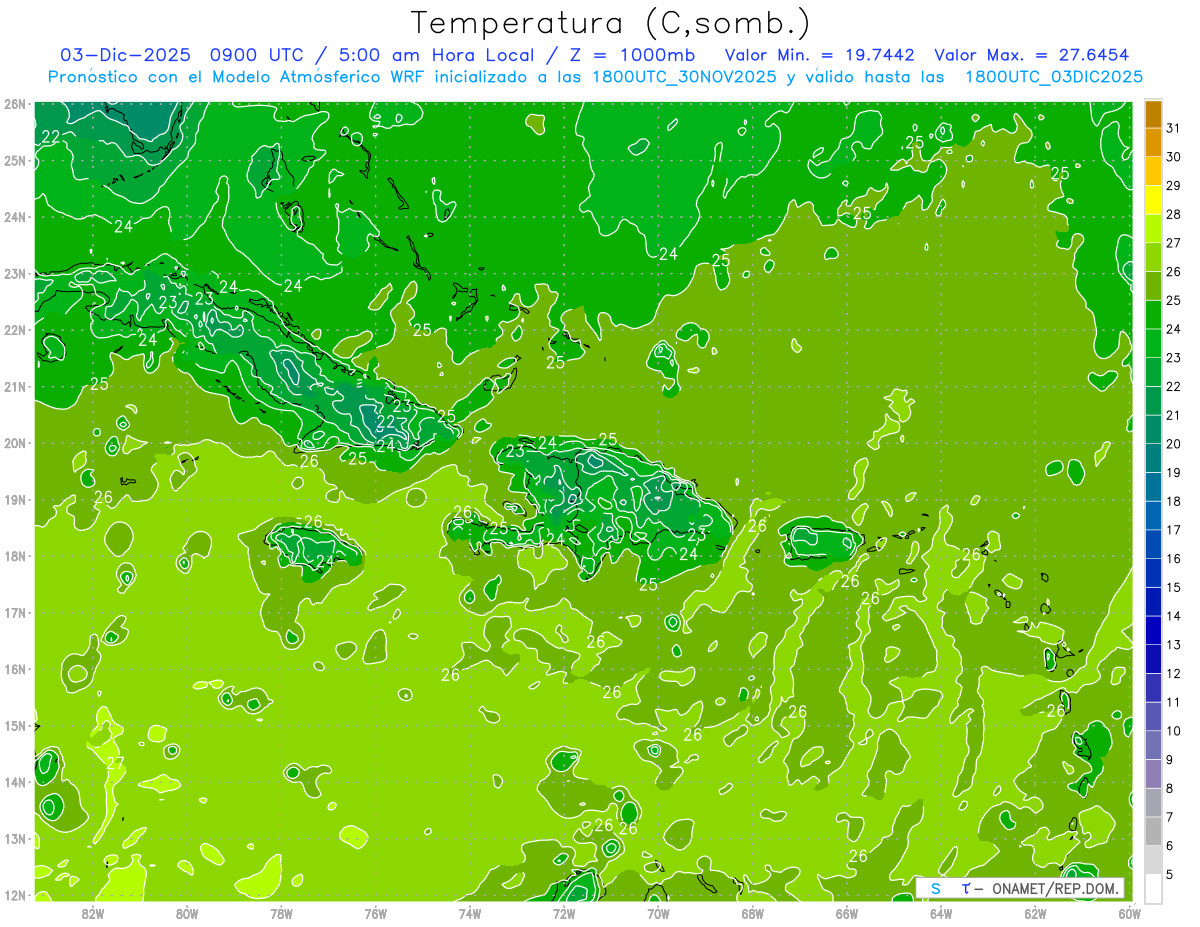This screenshot has width=1200, height=927.
Task: Select the date text "03-Dic-2025"
Action: point(126,55)
